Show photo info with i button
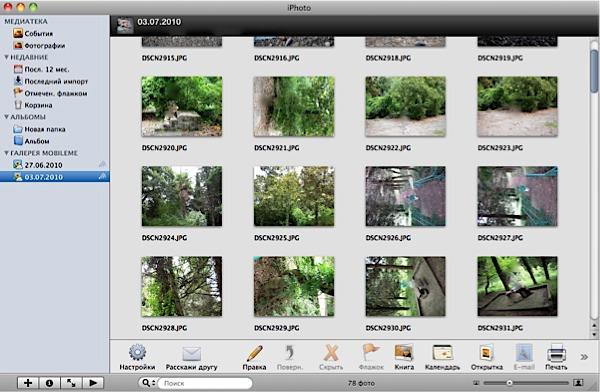Screen dimensions: 600x392 click(x=49, y=383)
